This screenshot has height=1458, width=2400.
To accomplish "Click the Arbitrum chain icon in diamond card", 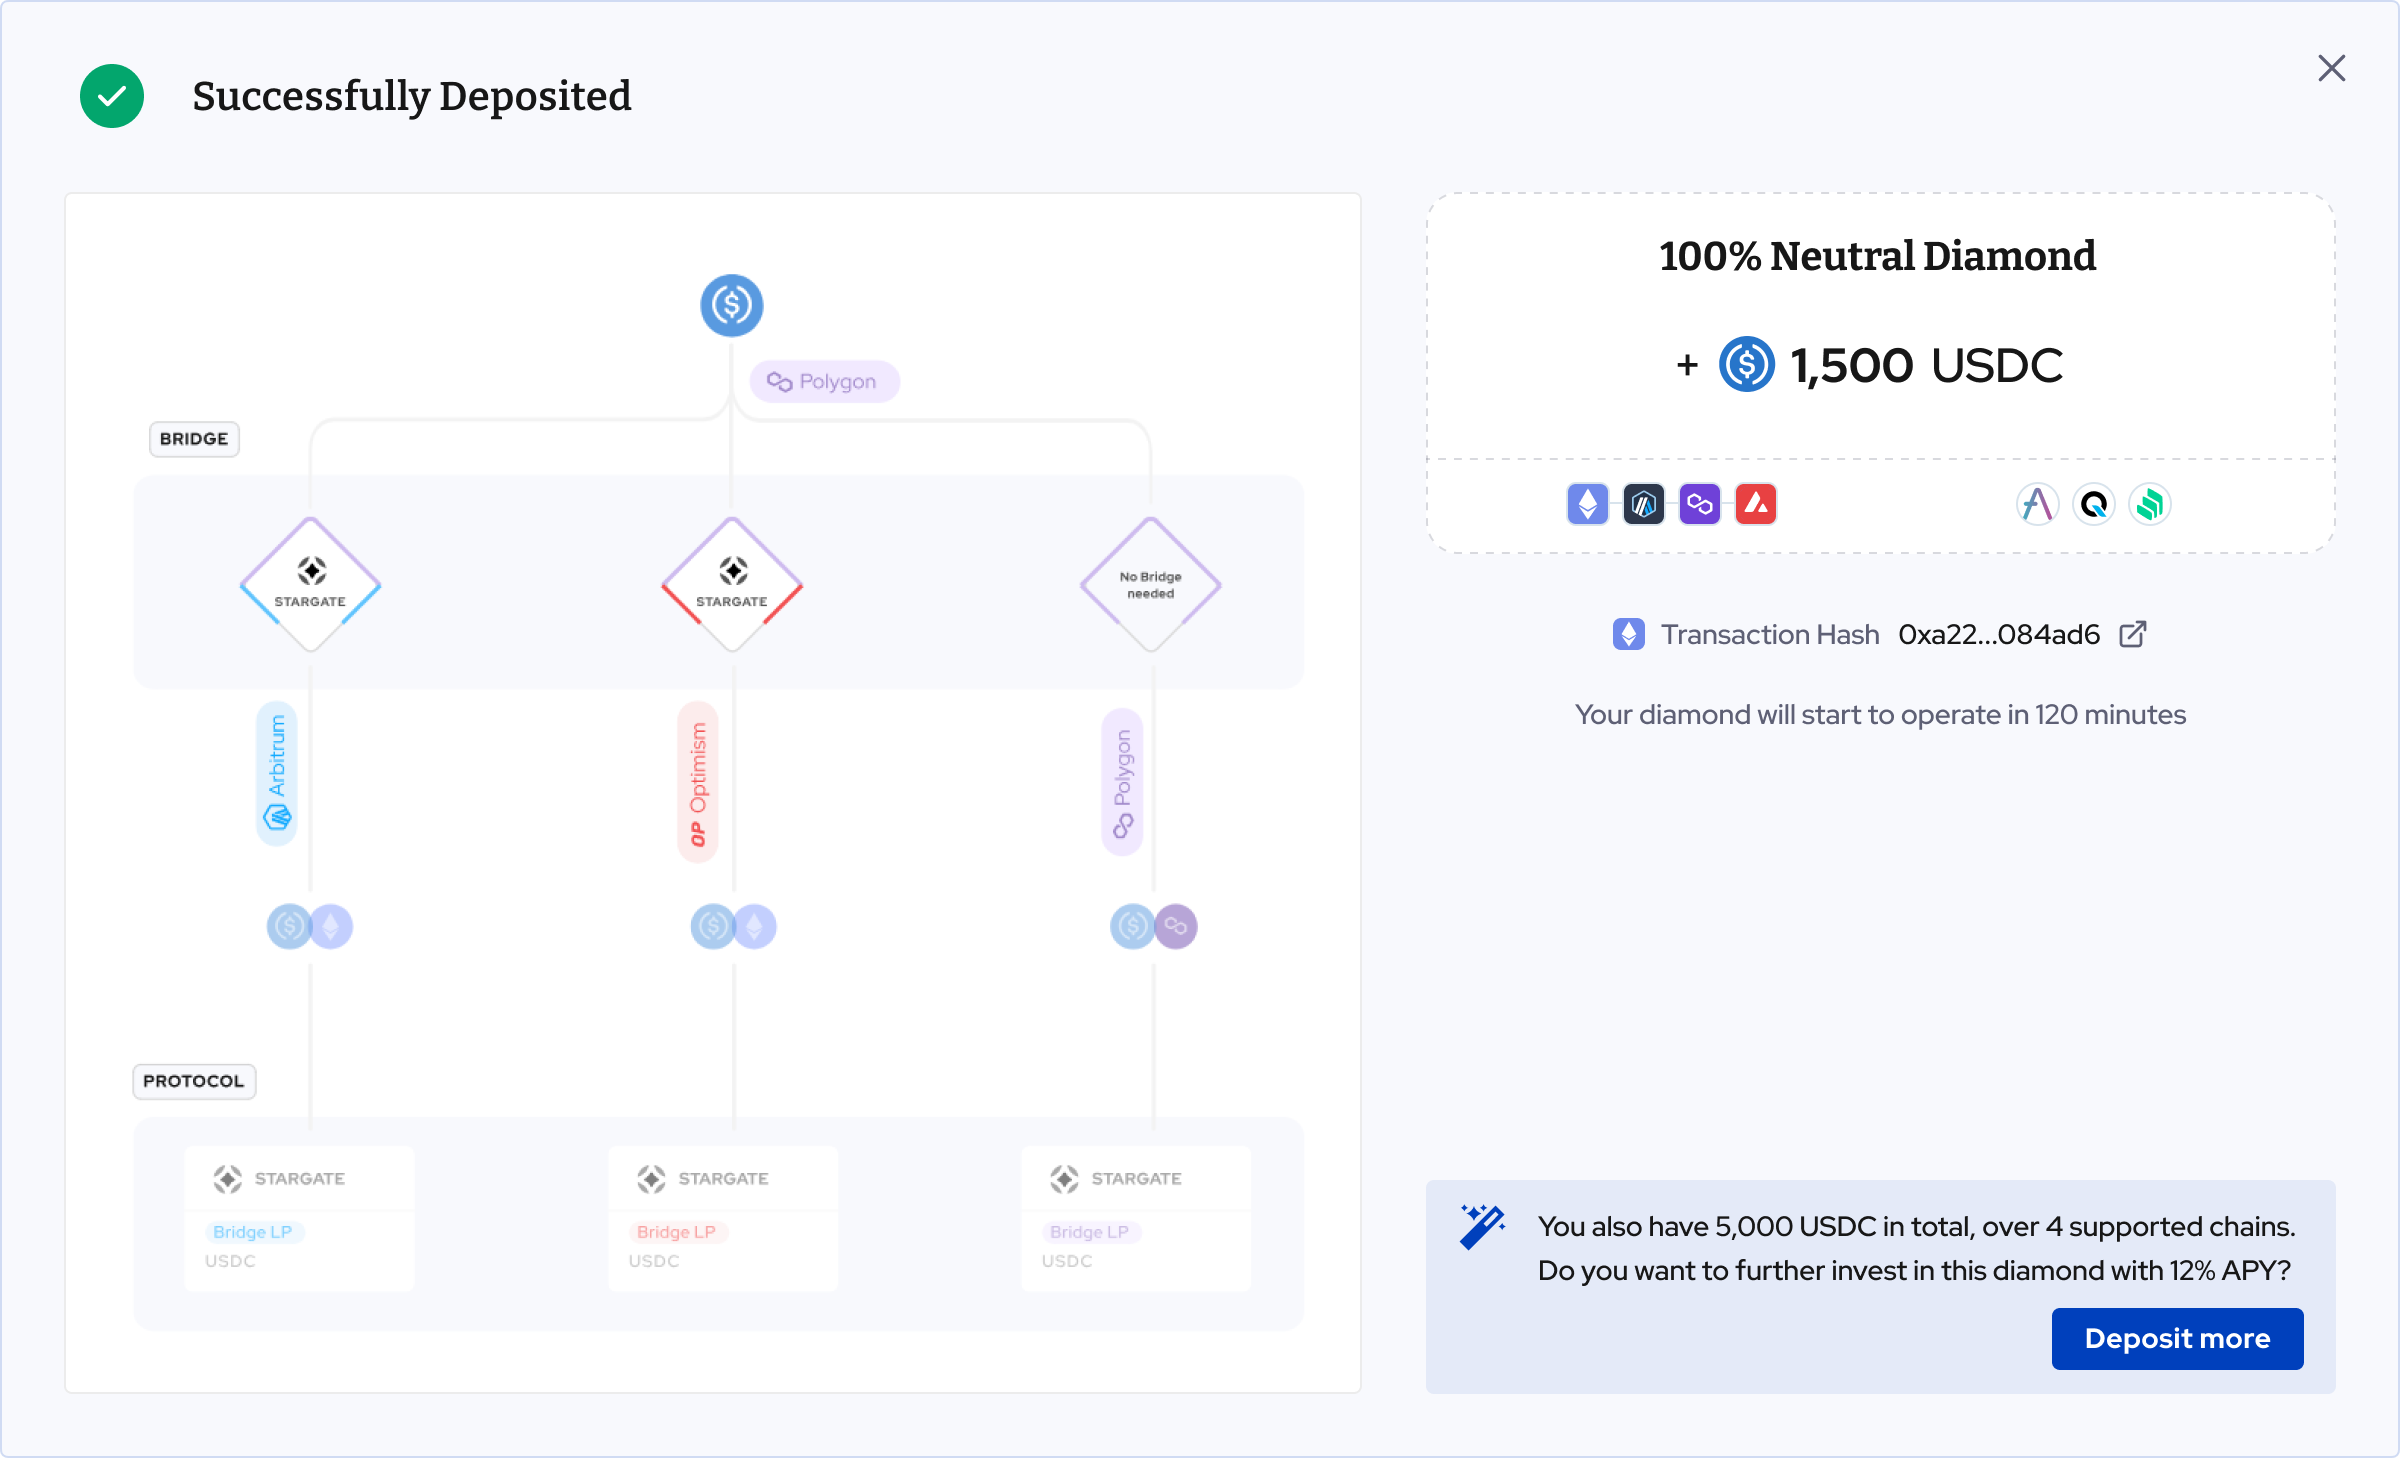I will 1643,504.
